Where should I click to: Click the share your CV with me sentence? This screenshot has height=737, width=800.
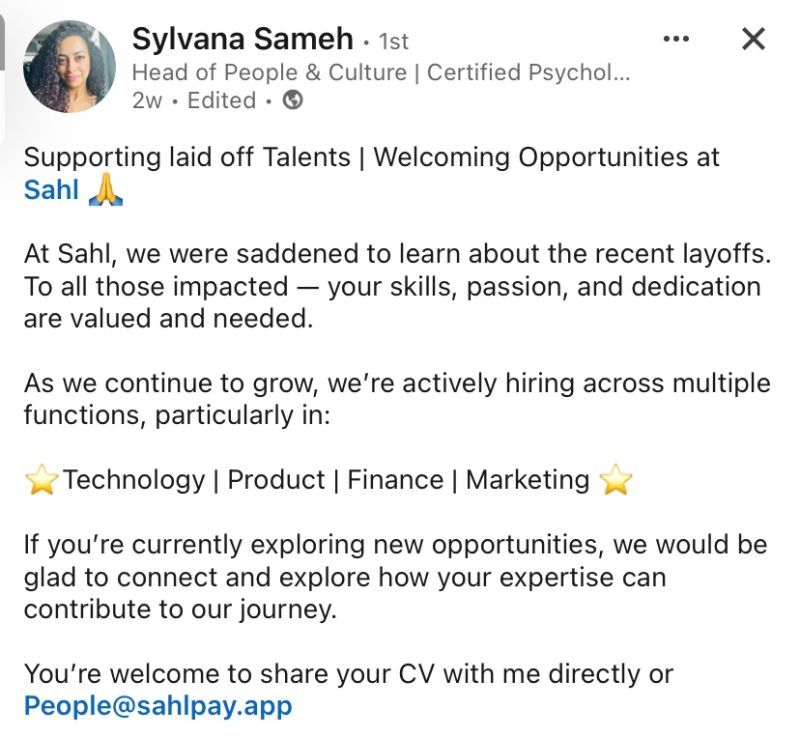[349, 674]
